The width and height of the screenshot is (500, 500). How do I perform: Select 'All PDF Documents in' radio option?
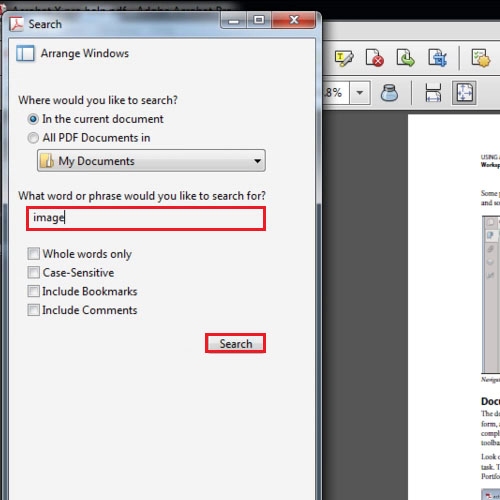coord(33,138)
